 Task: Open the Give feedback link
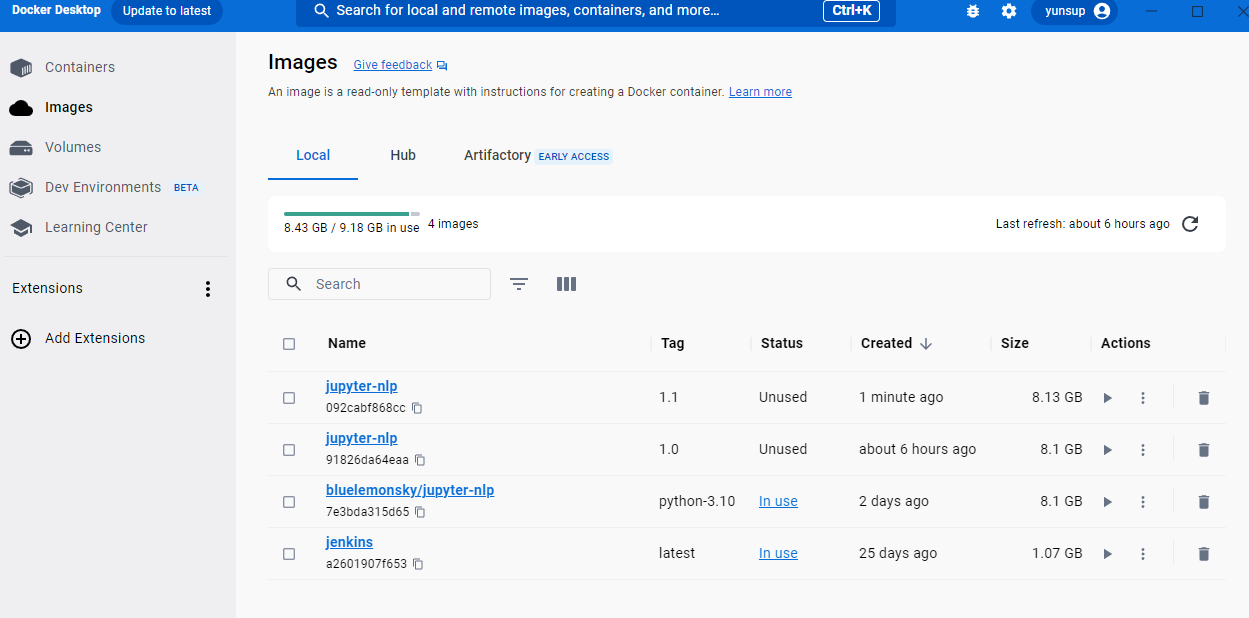coord(393,65)
